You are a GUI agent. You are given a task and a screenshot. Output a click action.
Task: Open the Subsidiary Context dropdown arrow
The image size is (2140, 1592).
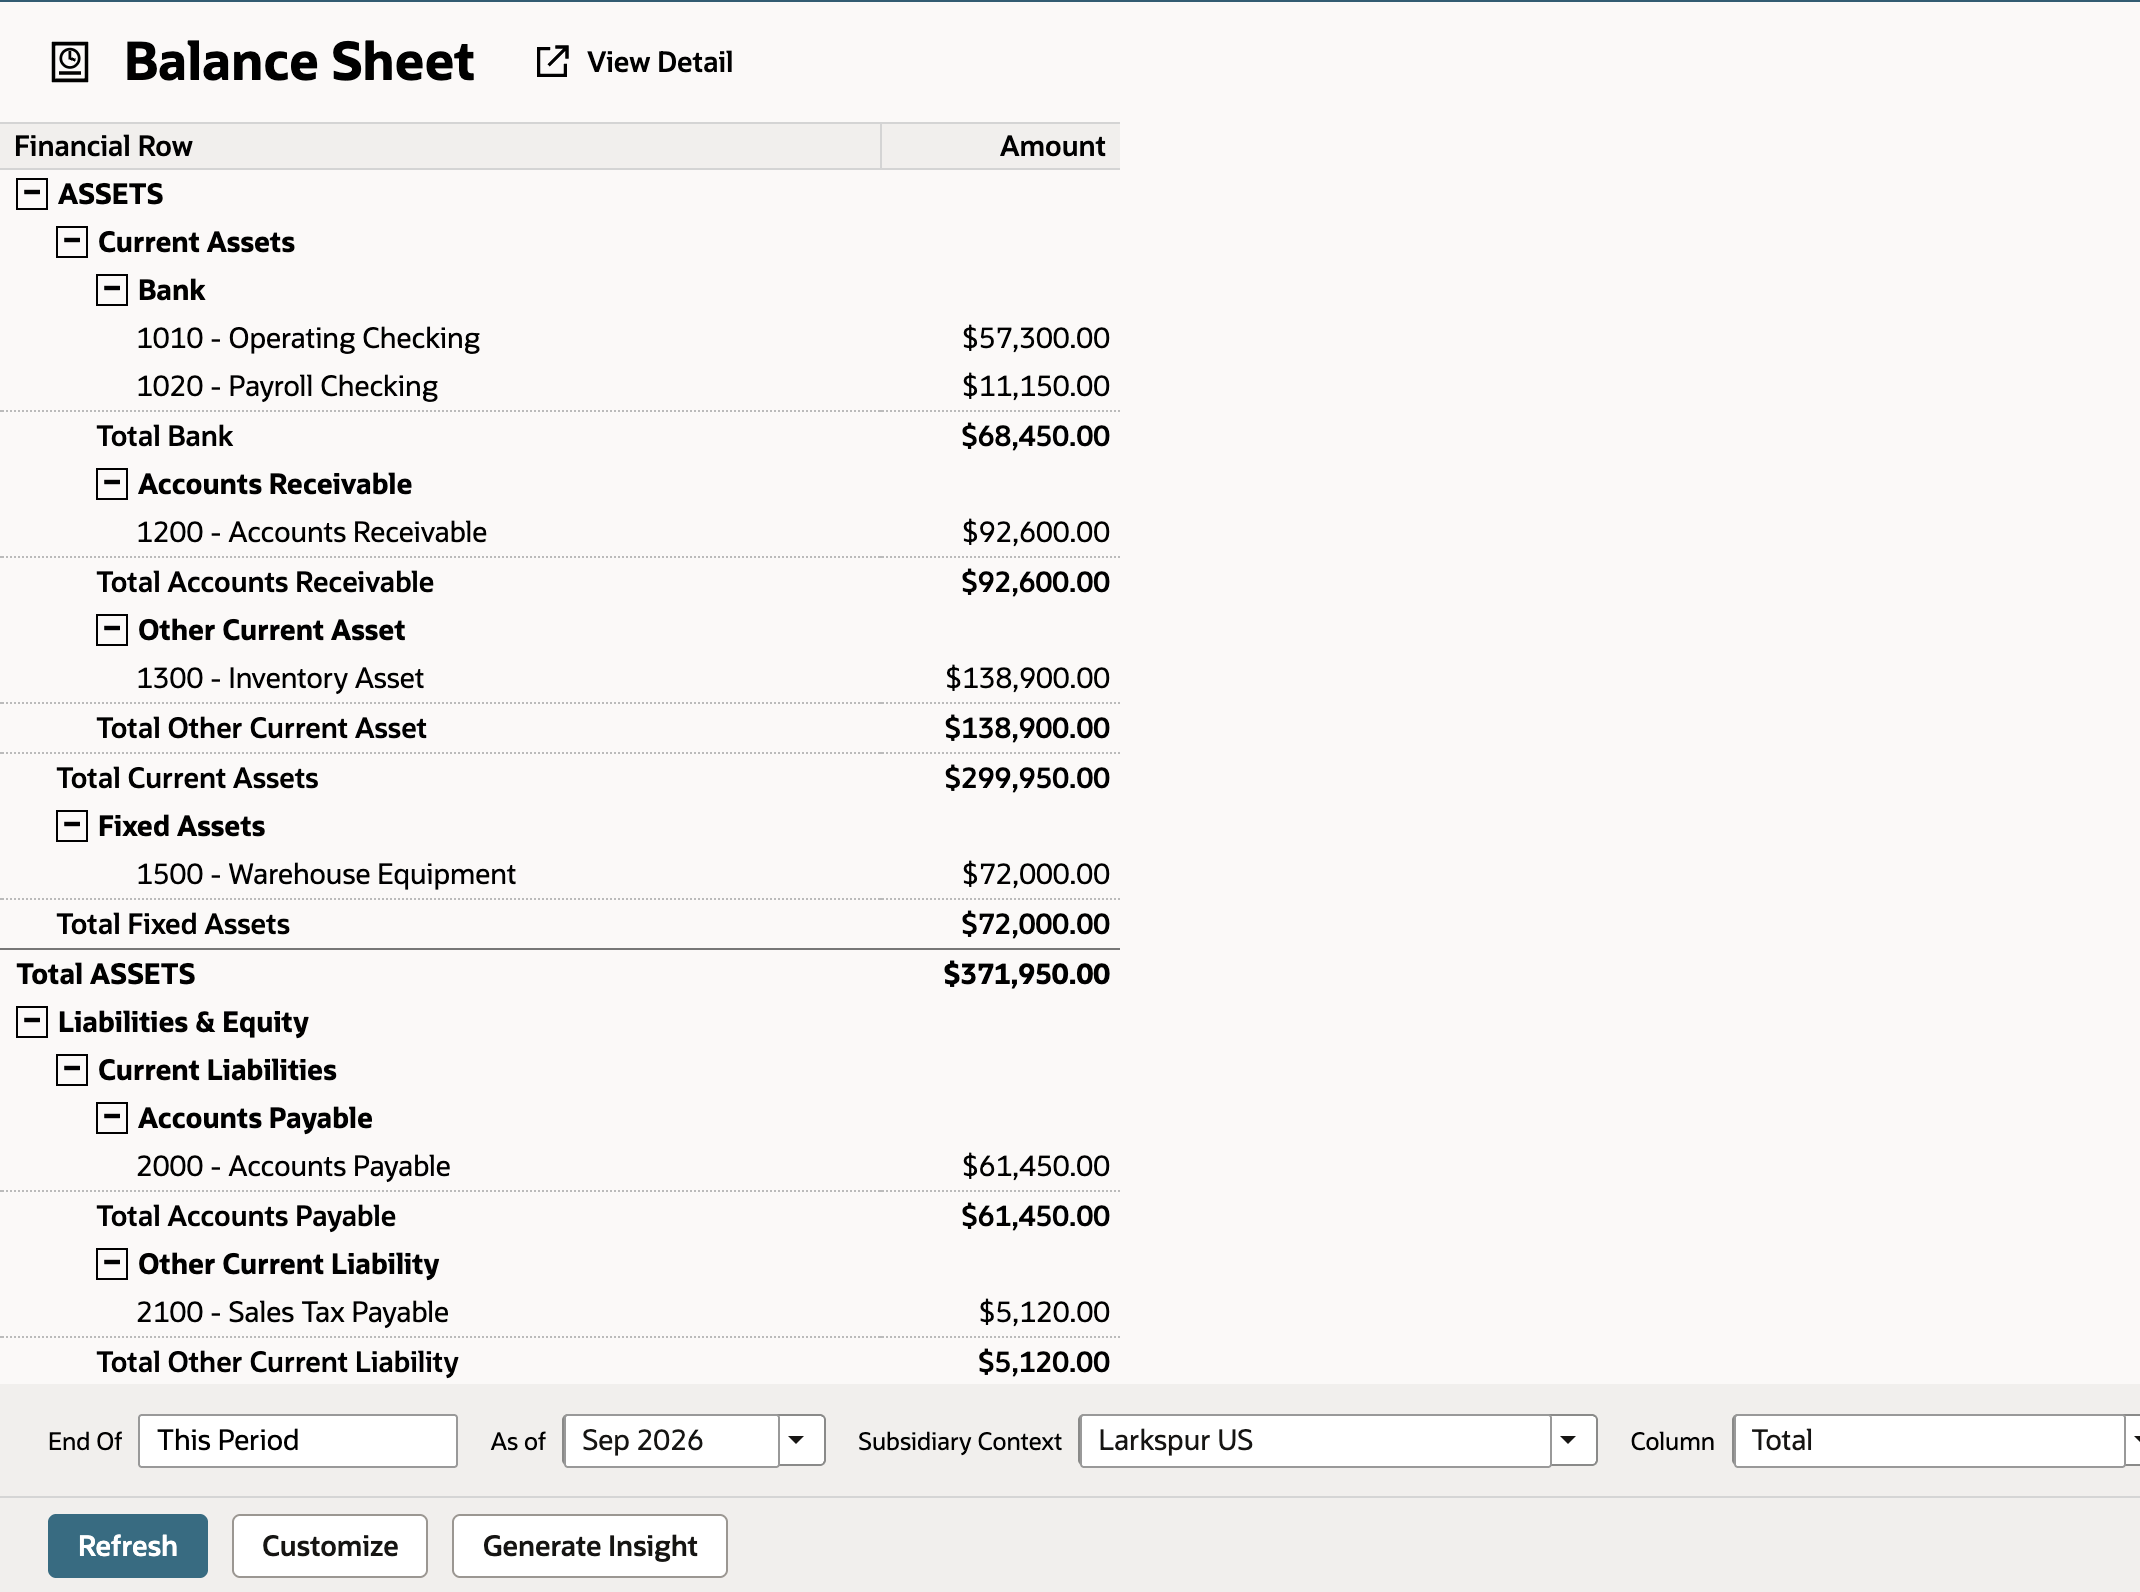tap(1573, 1441)
